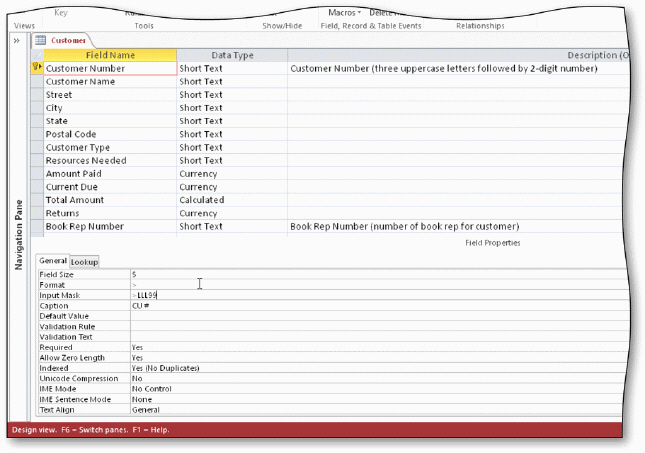Click the Unicode Compression property value No

click(137, 378)
